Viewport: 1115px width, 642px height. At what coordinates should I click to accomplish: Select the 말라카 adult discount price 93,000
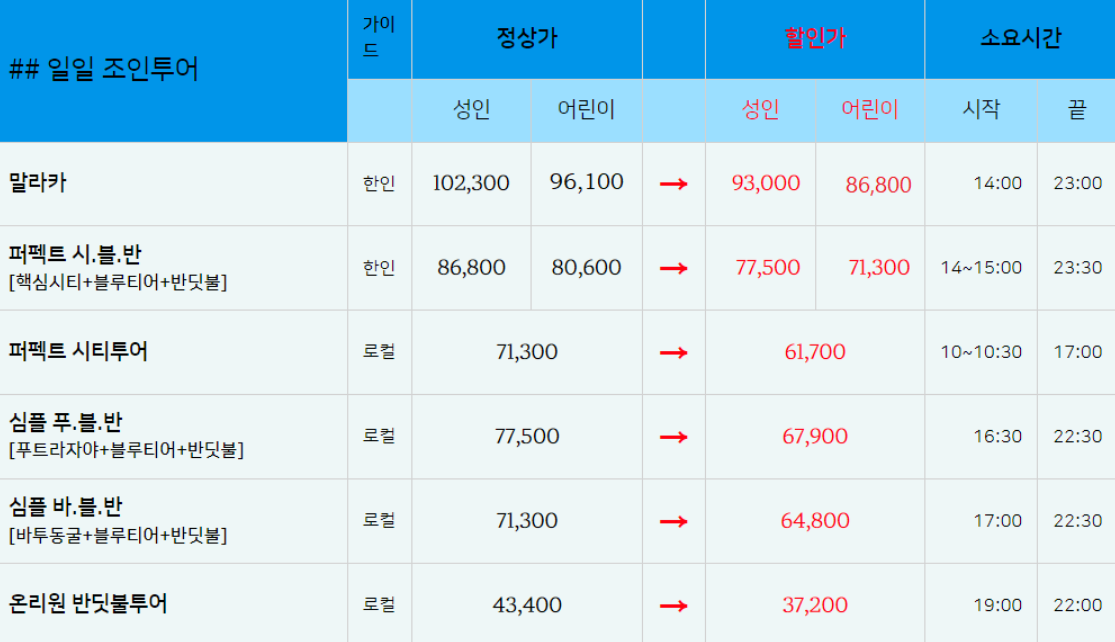click(x=766, y=183)
